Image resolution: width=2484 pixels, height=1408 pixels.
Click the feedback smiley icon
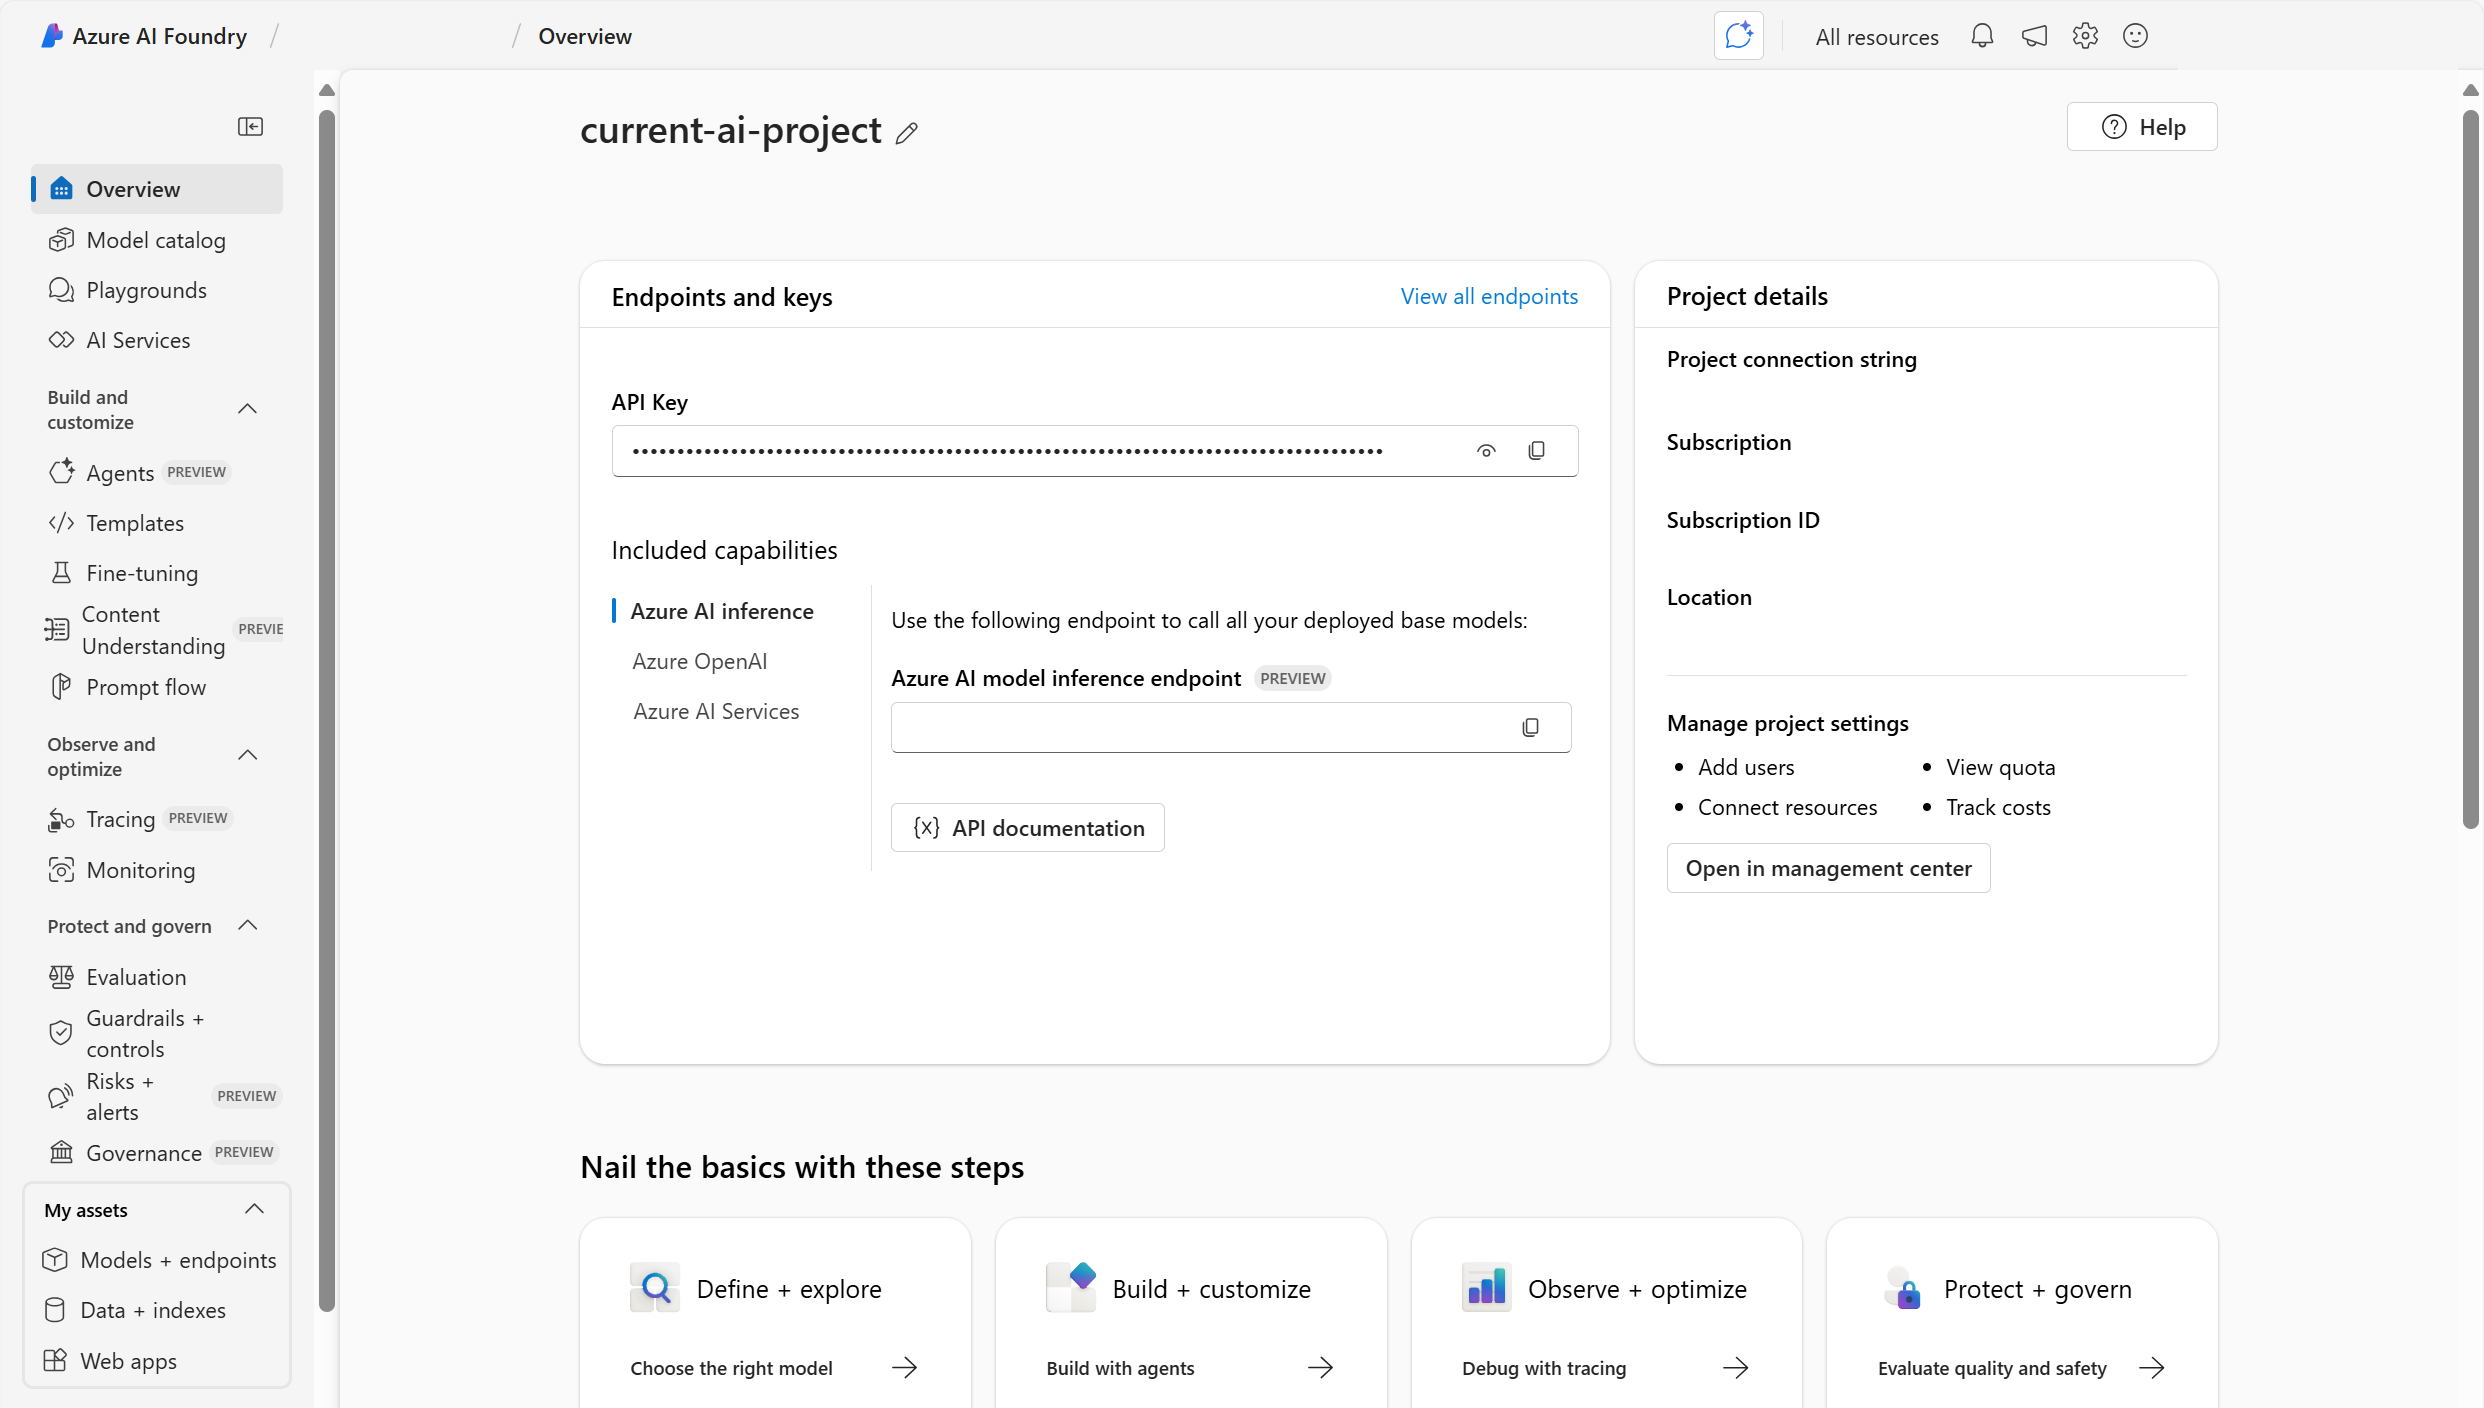click(x=2135, y=36)
